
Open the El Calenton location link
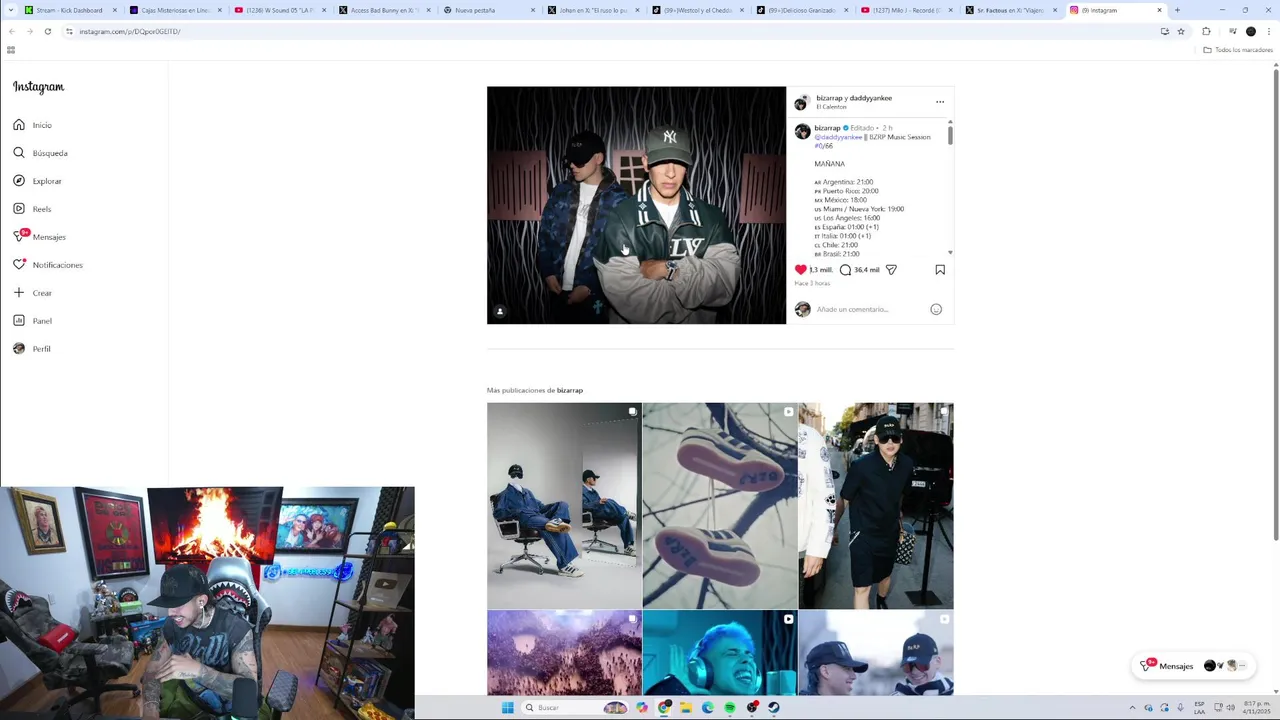[x=831, y=107]
